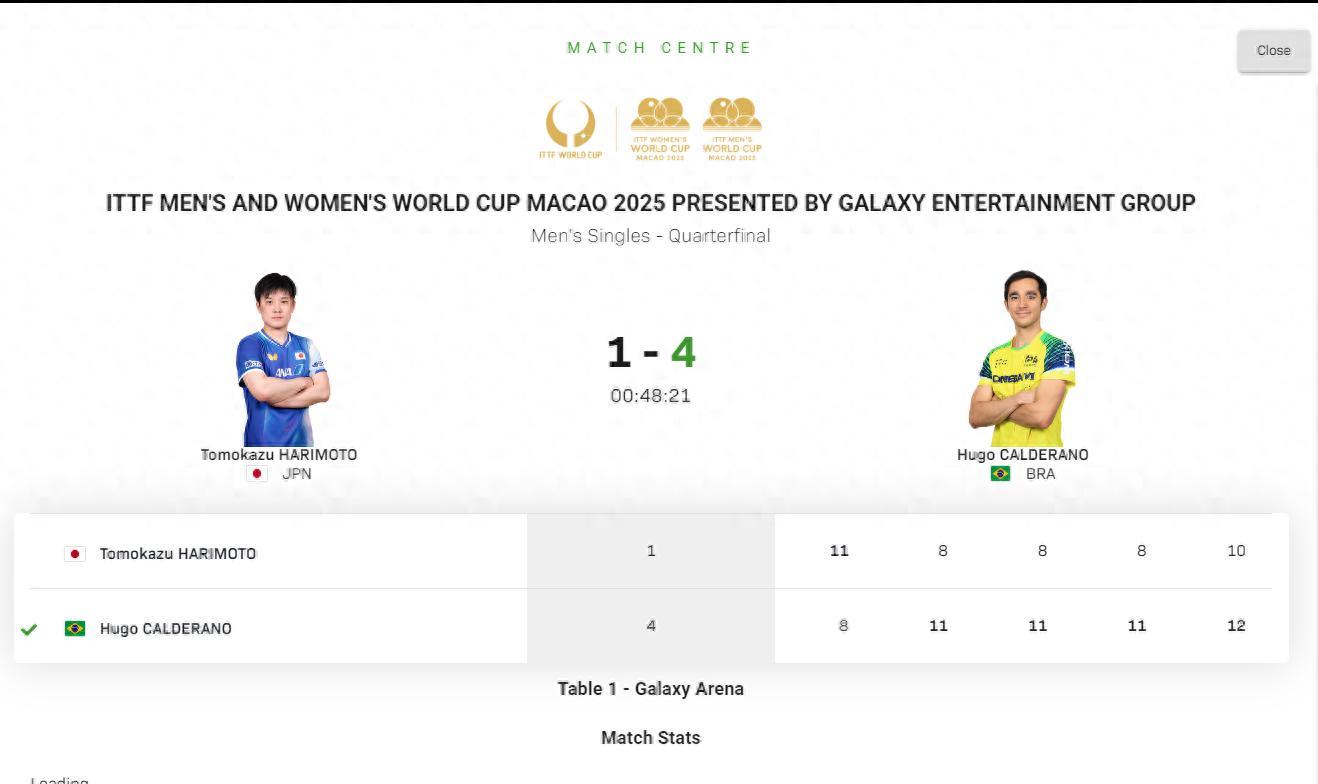This screenshot has height=784, width=1318.
Task: Click the ITTF Men's World Cup Macao logo
Action: [x=732, y=128]
